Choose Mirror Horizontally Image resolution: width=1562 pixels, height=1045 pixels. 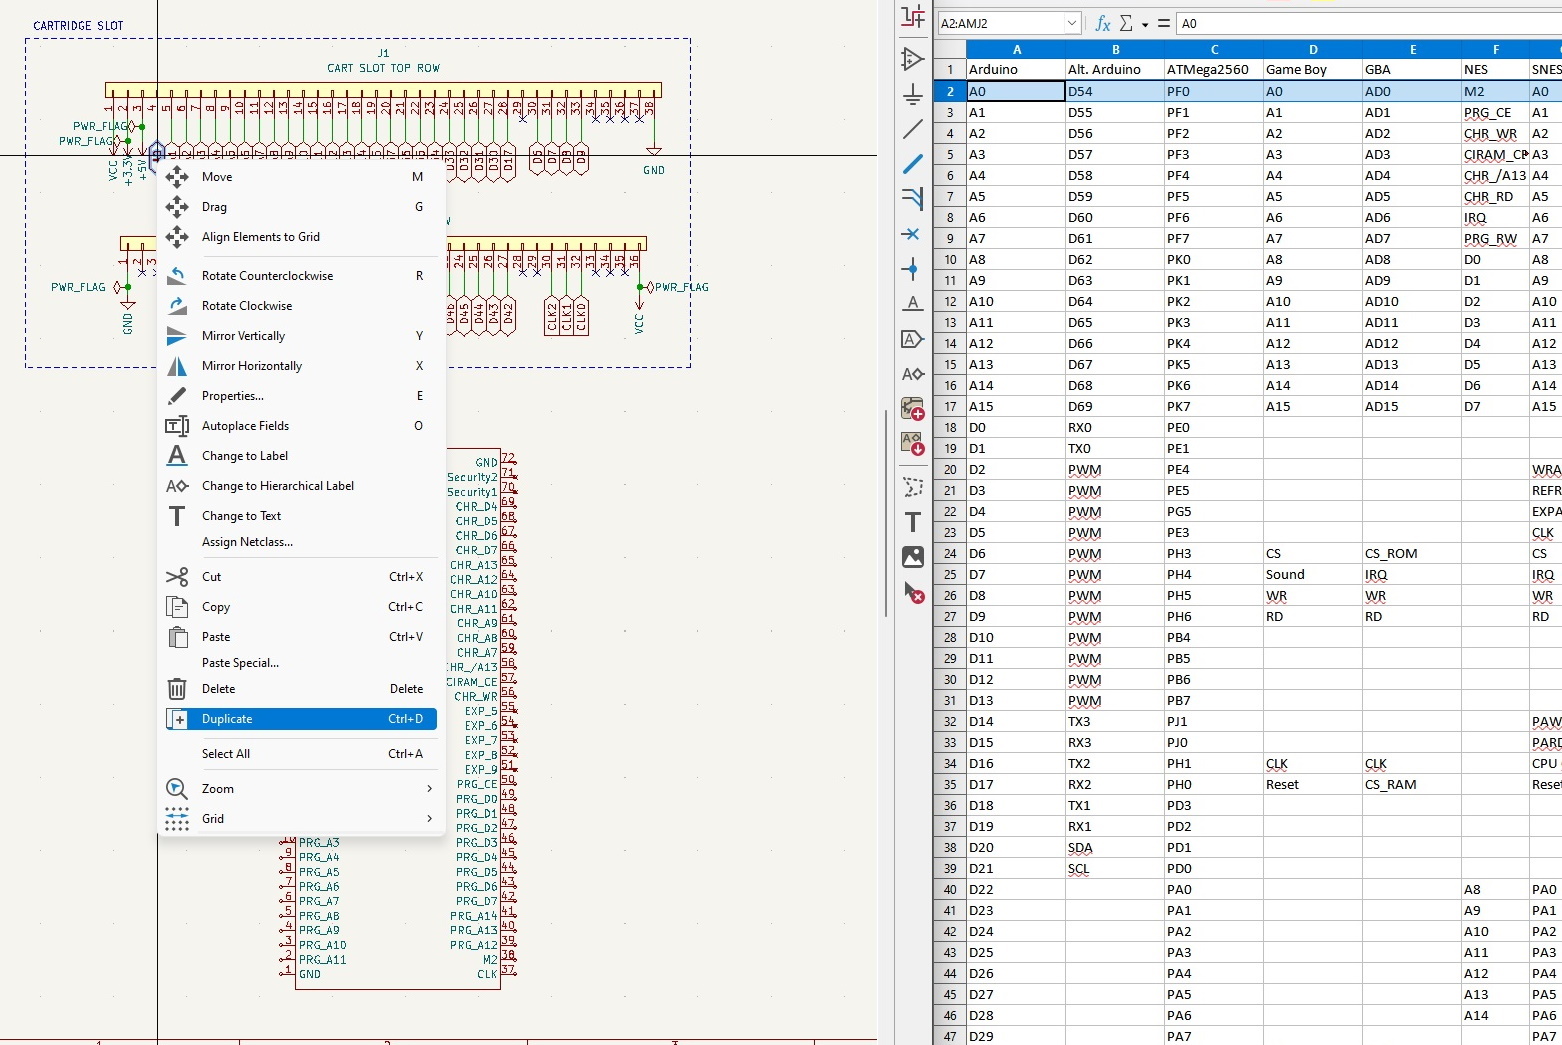301,366
